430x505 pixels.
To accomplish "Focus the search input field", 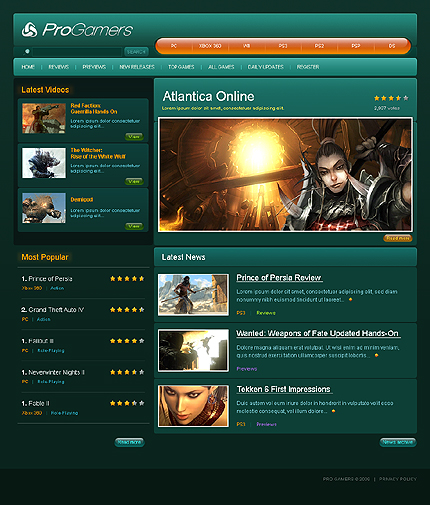I will coord(77,52).
